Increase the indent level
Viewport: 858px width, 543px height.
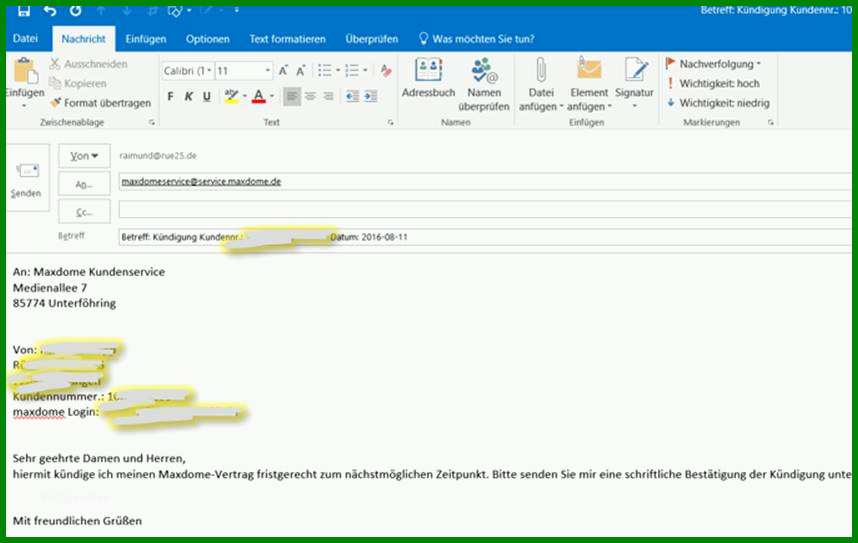point(370,96)
